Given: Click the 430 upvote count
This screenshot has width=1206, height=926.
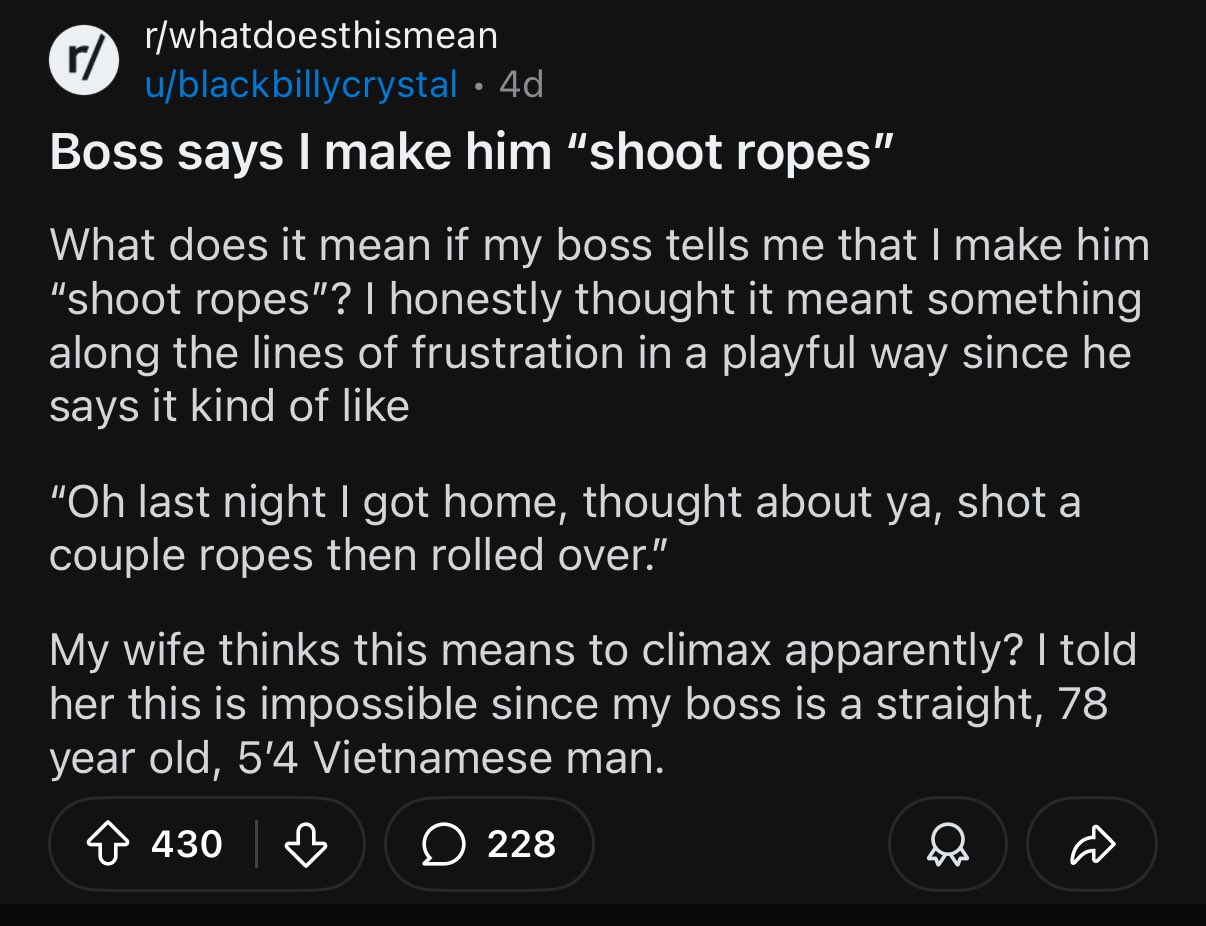Looking at the screenshot, I should tap(187, 844).
